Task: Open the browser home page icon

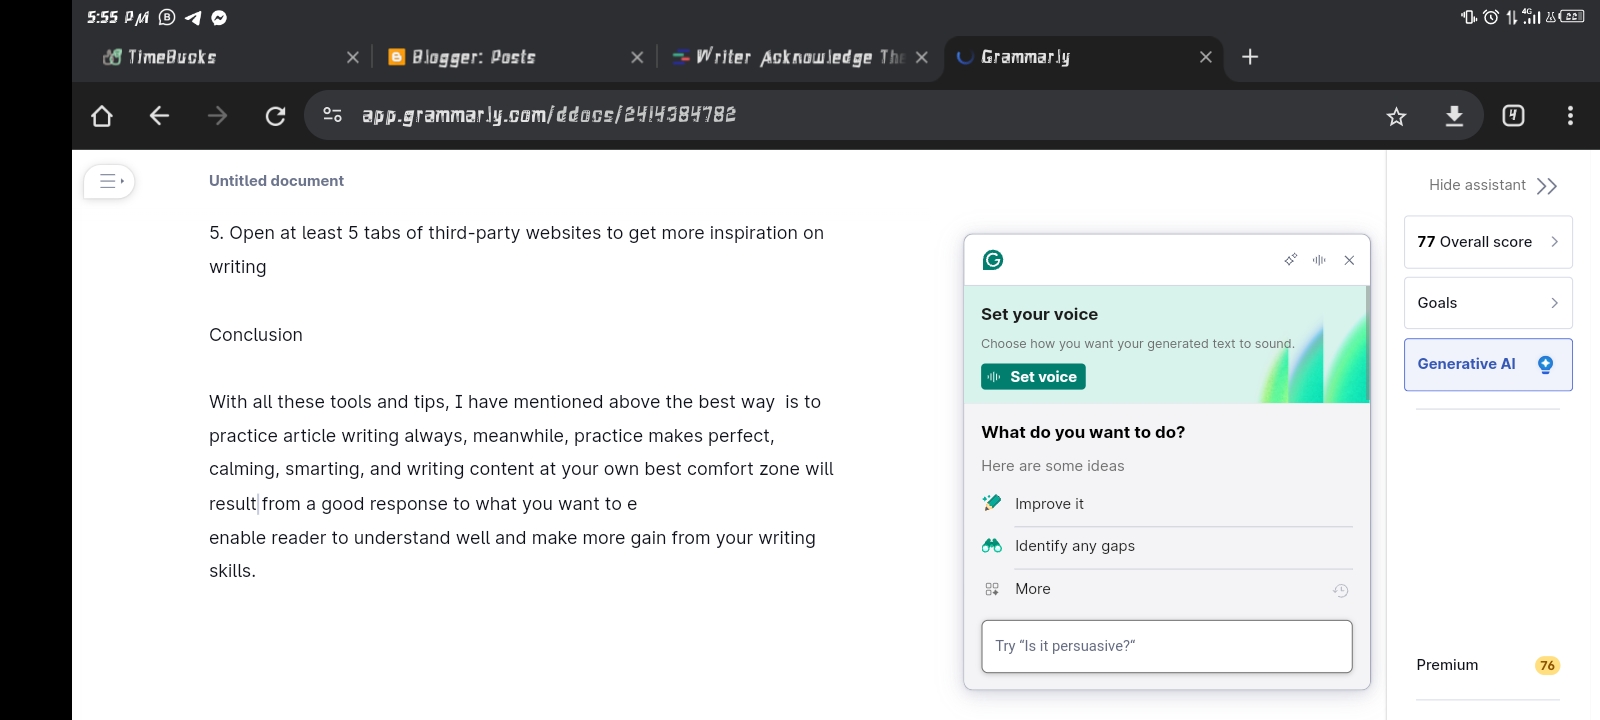Action: pyautogui.click(x=101, y=116)
